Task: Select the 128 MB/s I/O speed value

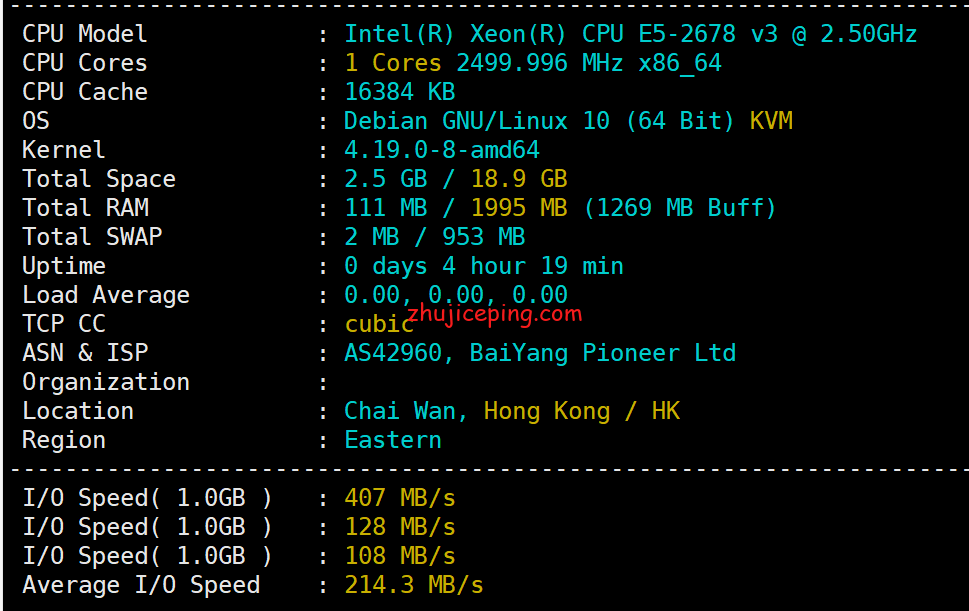Action: (x=400, y=527)
